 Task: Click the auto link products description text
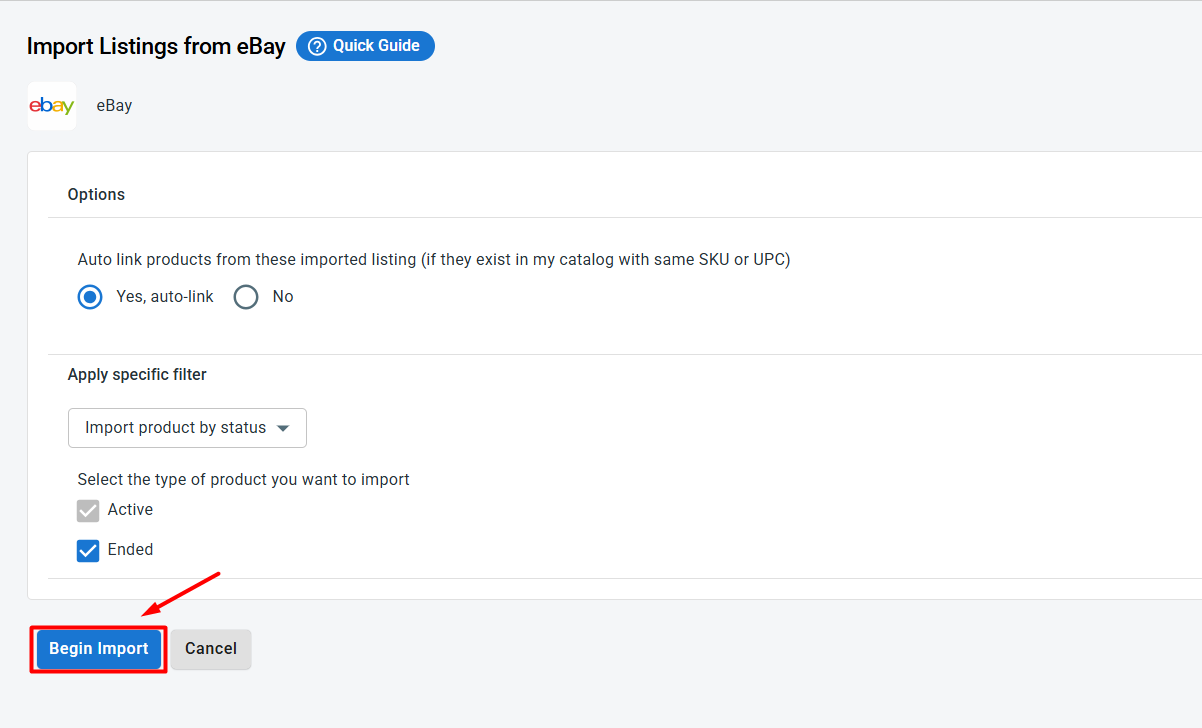[434, 260]
